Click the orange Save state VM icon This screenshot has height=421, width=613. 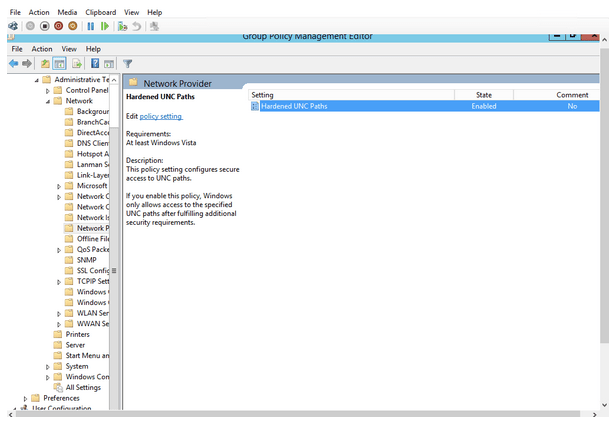(73, 26)
